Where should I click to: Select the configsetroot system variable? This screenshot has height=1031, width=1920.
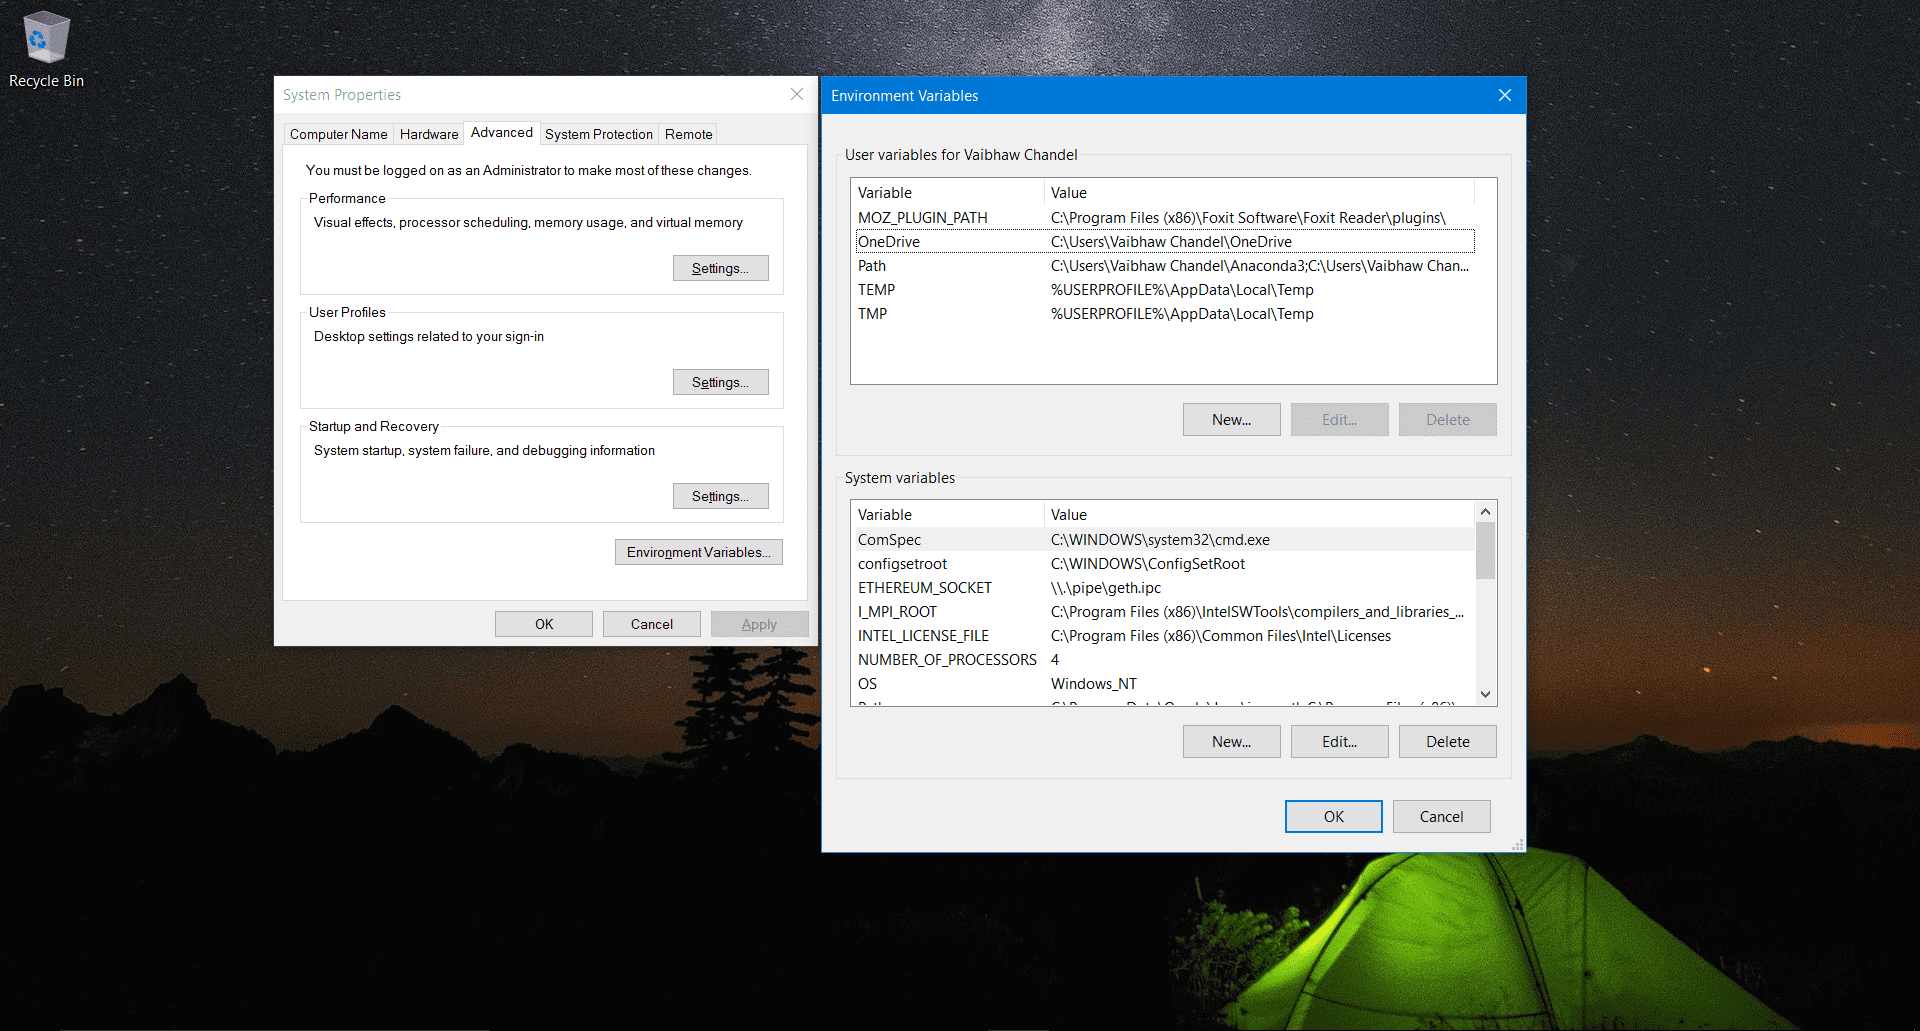1164,564
